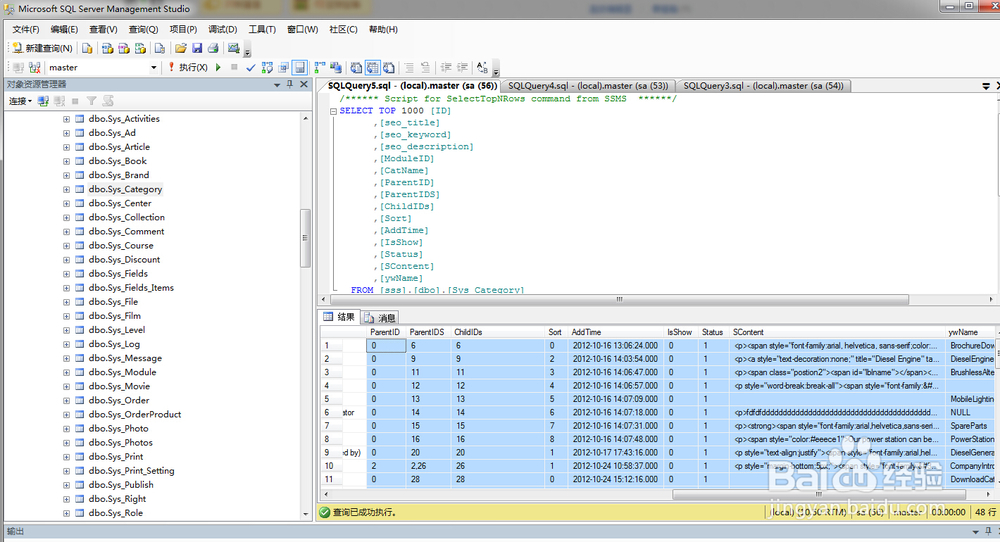Switch to Results to Grid
The height and width of the screenshot is (542, 1000).
click(372, 67)
